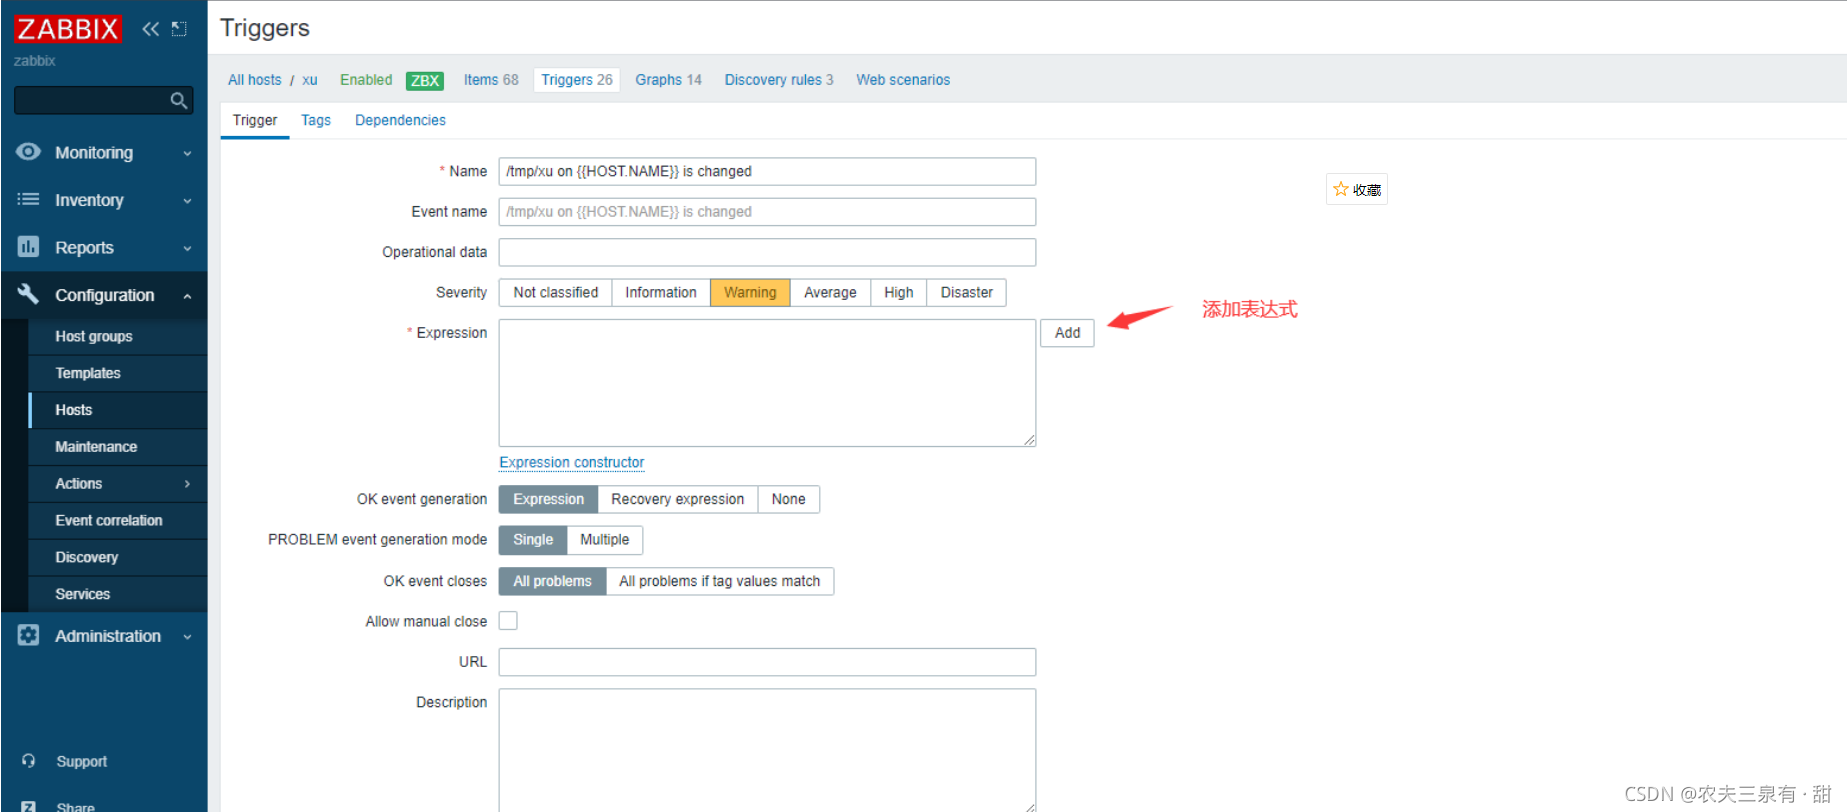The width and height of the screenshot is (1847, 812).
Task: Choose Recovery expression for OK event
Action: click(677, 499)
